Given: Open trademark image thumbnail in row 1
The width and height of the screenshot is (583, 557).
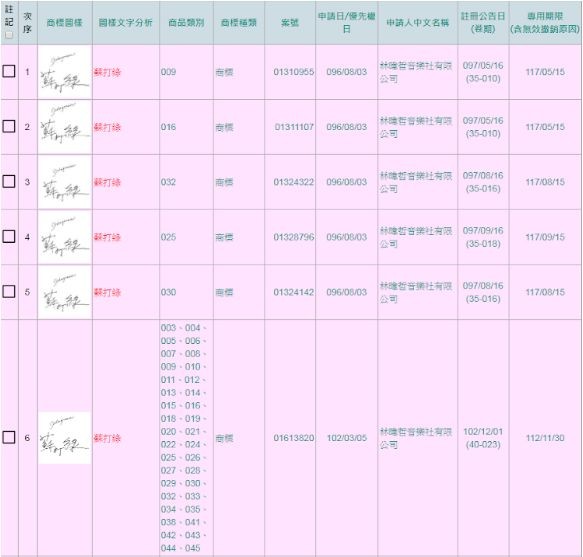Looking at the screenshot, I should click(x=65, y=72).
